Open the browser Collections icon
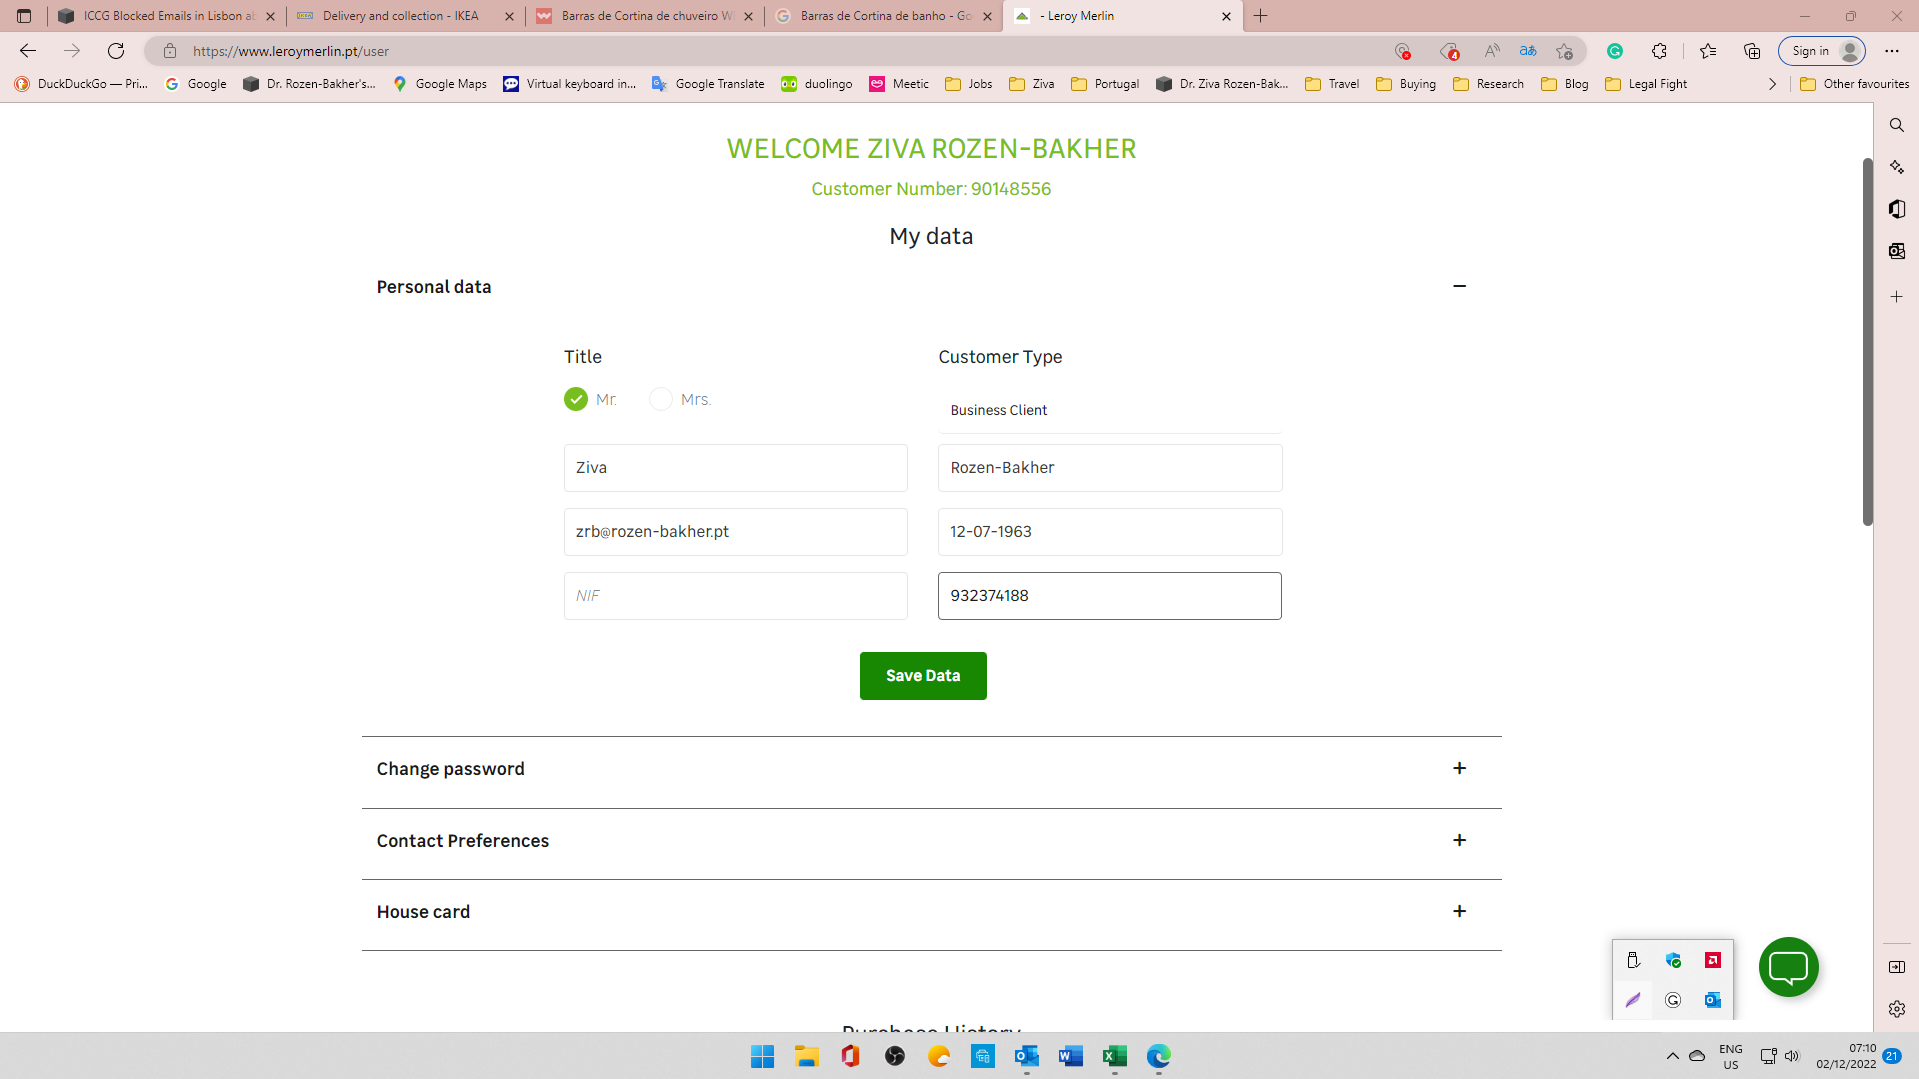 (x=1751, y=50)
